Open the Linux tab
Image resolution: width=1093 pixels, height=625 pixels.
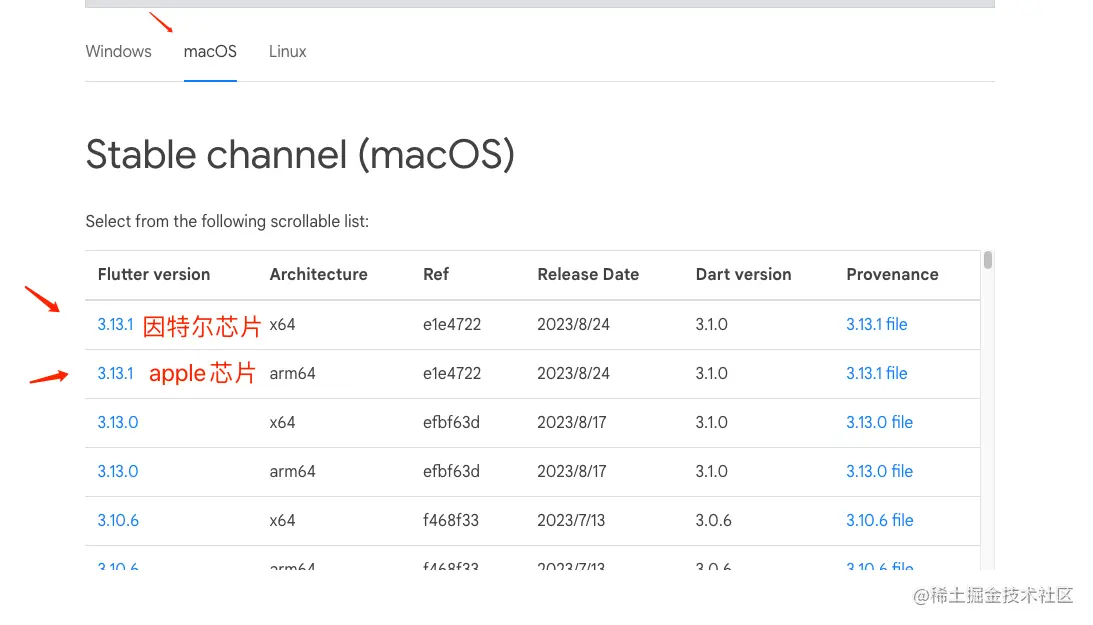(x=287, y=52)
